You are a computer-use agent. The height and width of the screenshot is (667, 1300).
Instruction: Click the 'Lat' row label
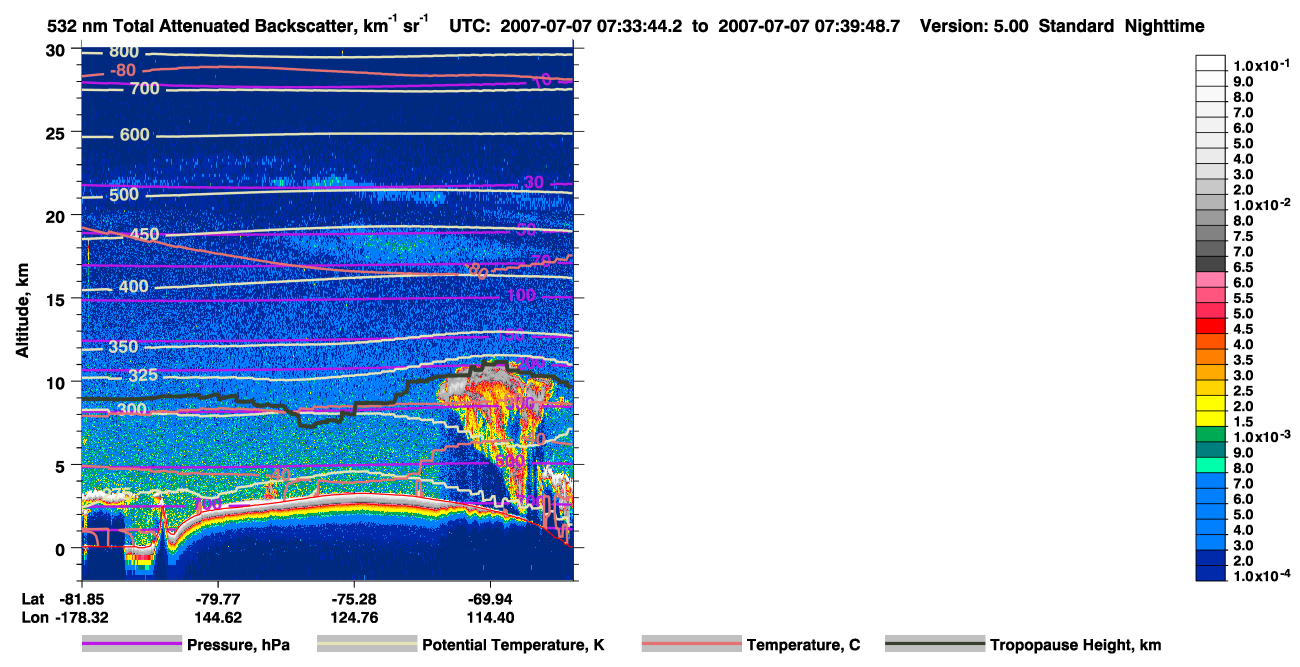point(33,598)
